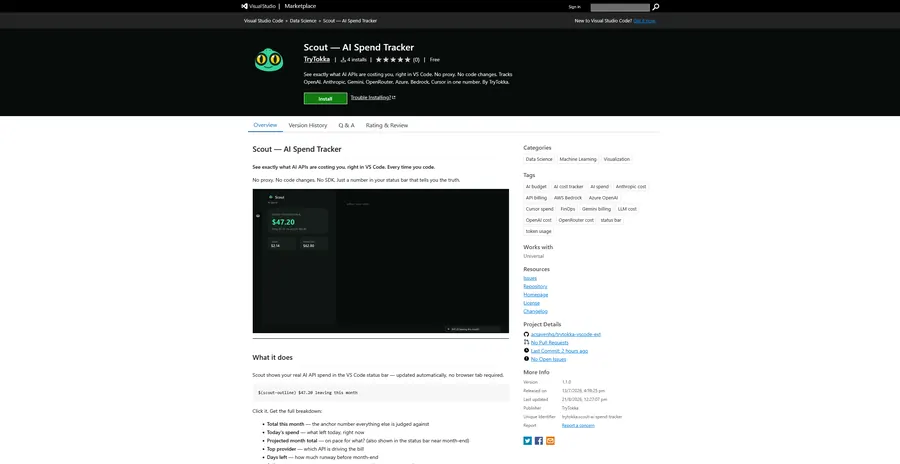Click the search magnifier icon

click(656, 7)
